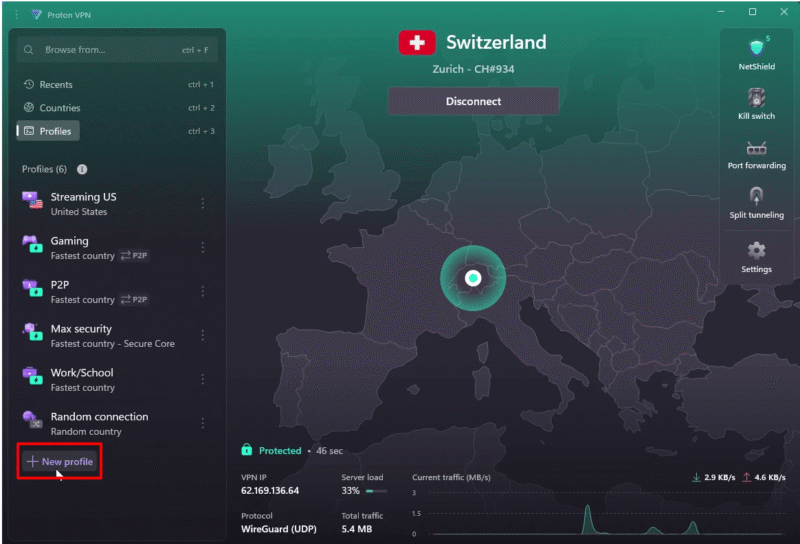This screenshot has height=544, width=800.
Task: Open options menu for Streaming US
Action: pyautogui.click(x=203, y=203)
